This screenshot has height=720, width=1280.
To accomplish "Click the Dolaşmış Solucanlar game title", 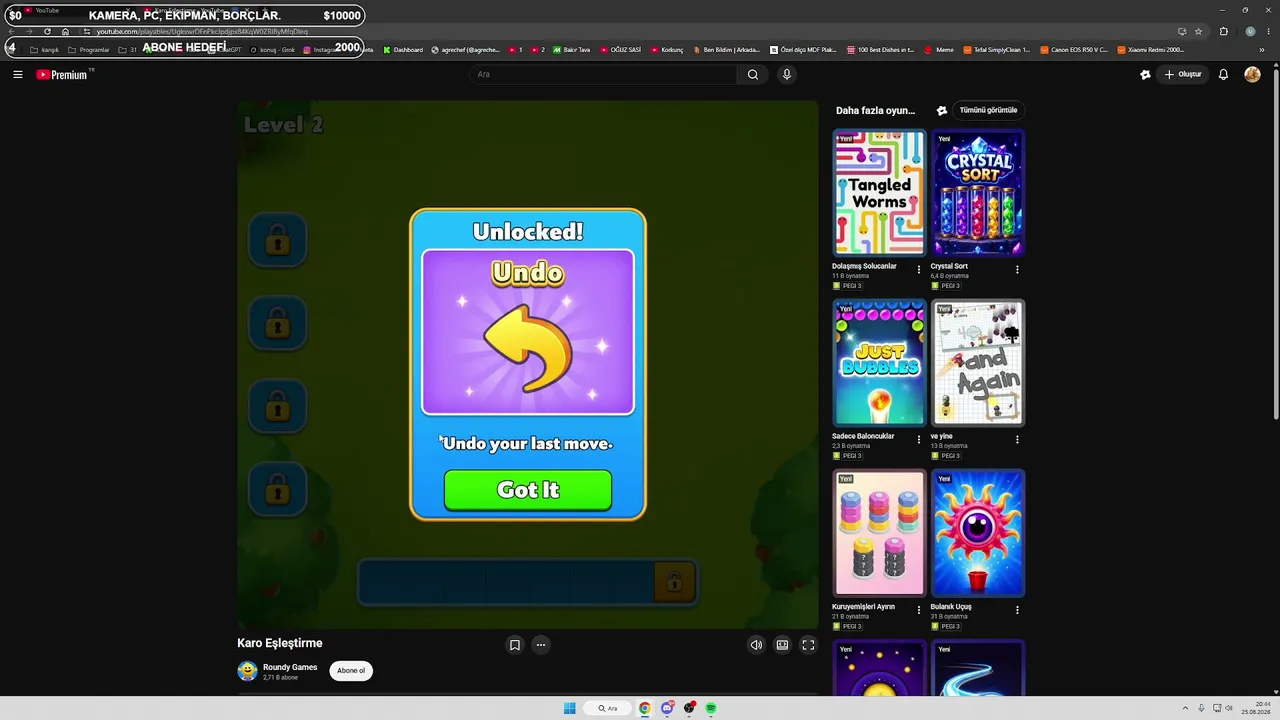I will point(864,266).
